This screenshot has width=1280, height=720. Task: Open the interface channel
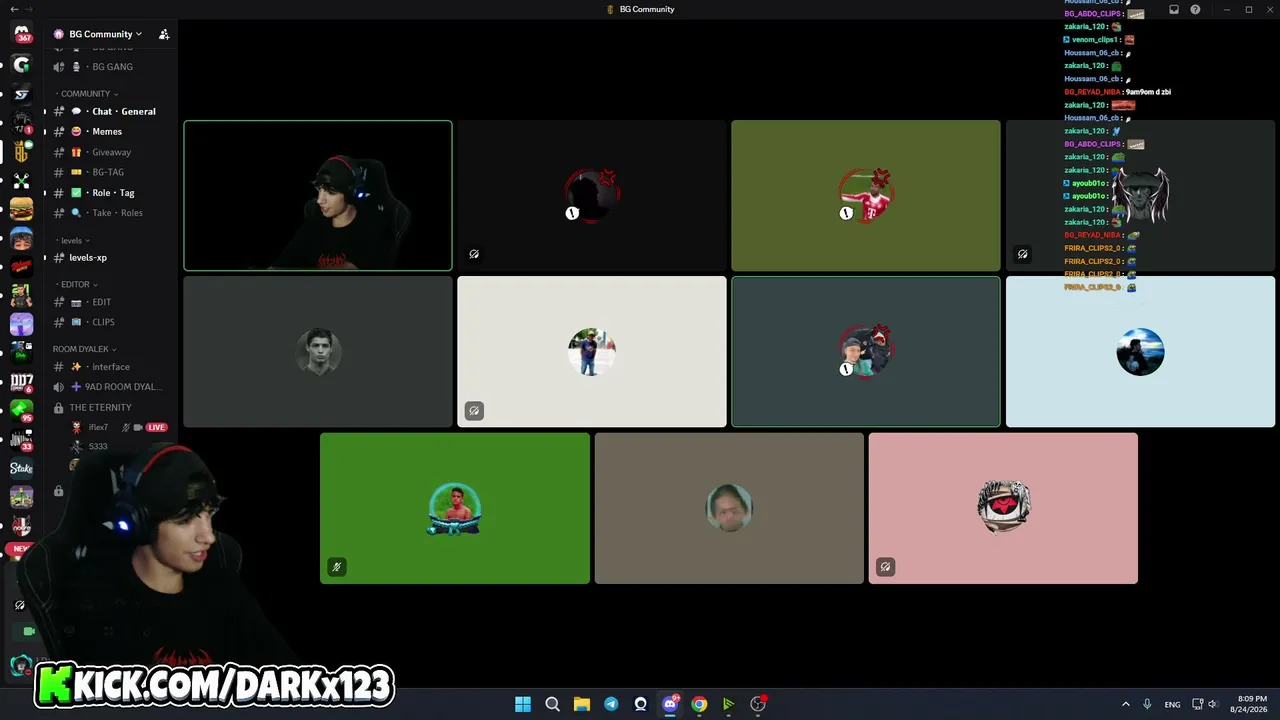tap(111, 367)
